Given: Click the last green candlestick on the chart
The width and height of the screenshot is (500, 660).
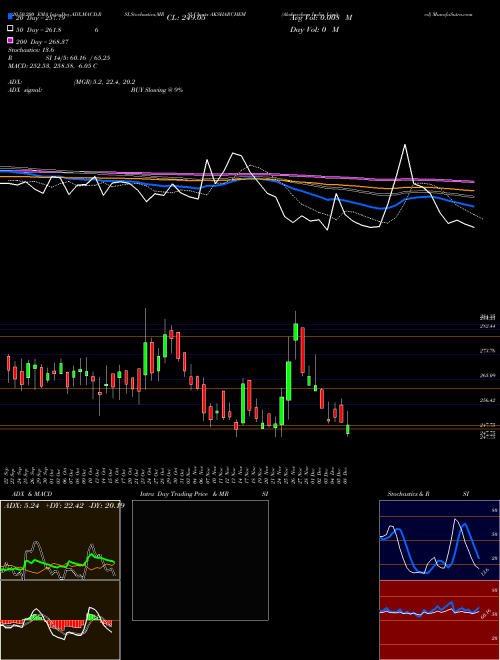Looking at the screenshot, I should pos(348,429).
